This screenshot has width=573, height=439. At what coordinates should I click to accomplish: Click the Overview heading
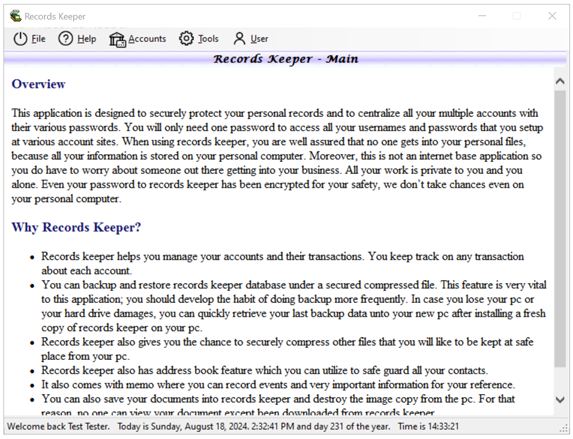pos(39,84)
